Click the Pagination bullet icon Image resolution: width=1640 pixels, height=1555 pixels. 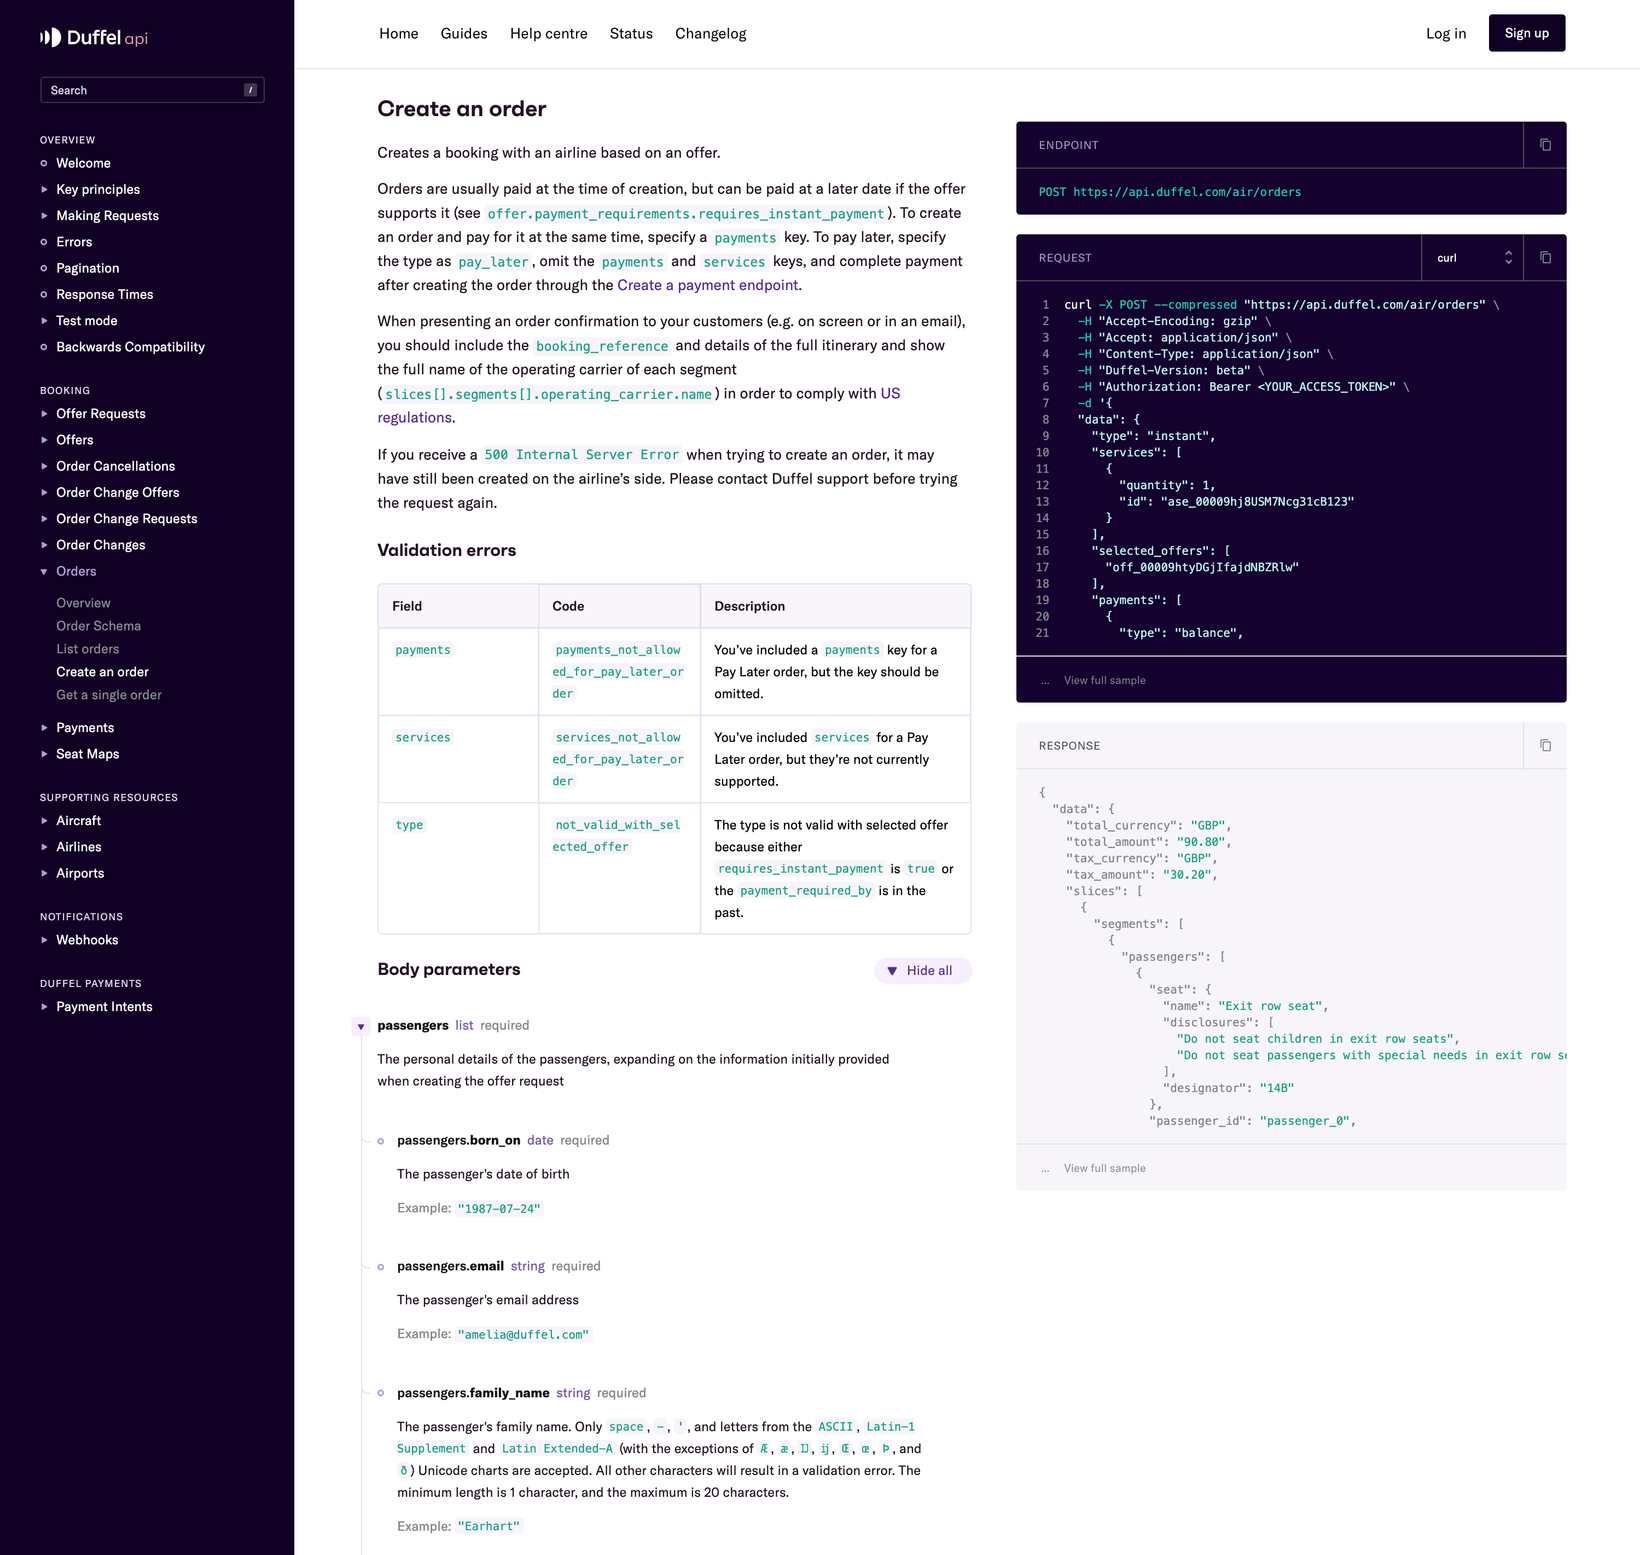point(44,268)
